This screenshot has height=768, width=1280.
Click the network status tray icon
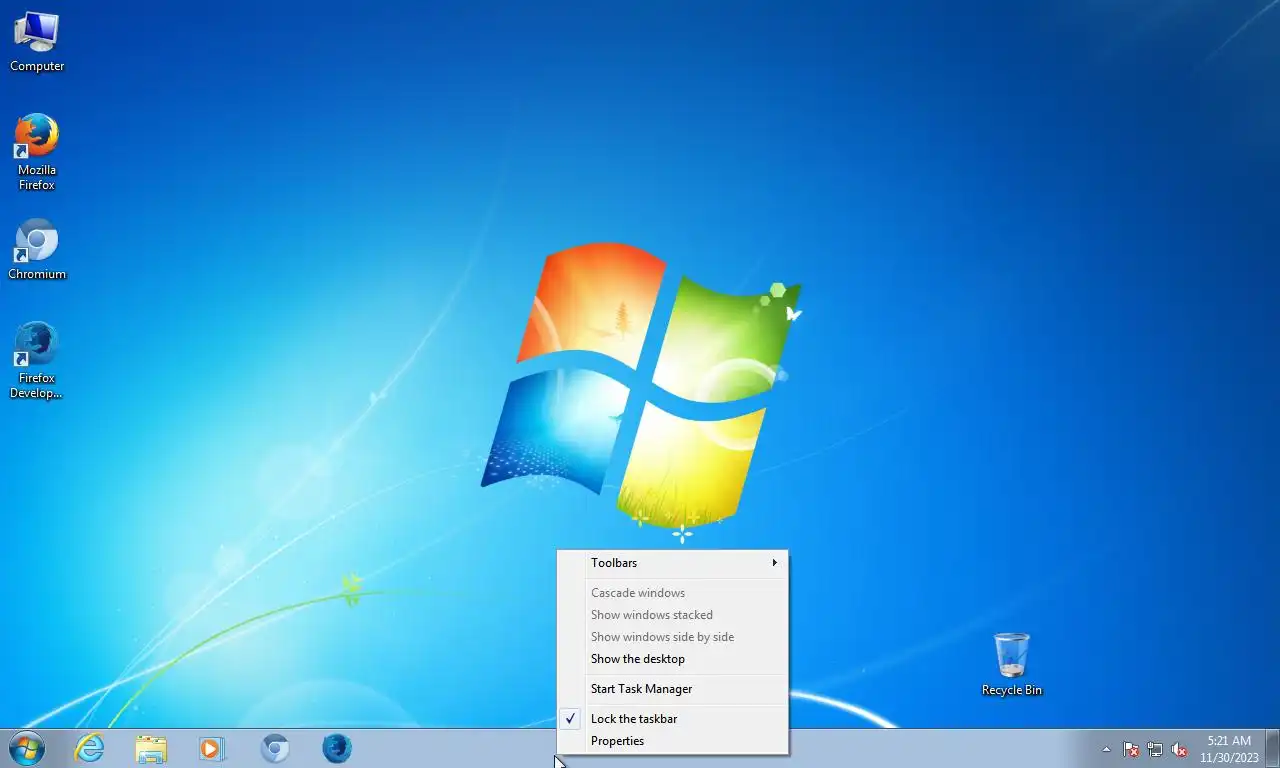pos(1155,749)
